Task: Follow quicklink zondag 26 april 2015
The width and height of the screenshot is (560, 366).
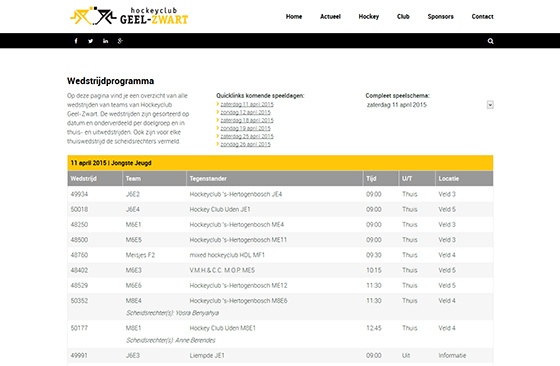Action: pyautogui.click(x=245, y=144)
